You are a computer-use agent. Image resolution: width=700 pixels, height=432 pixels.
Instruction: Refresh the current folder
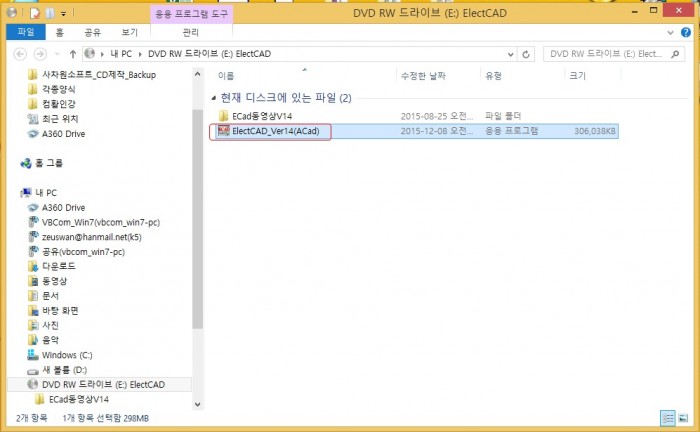[x=526, y=54]
